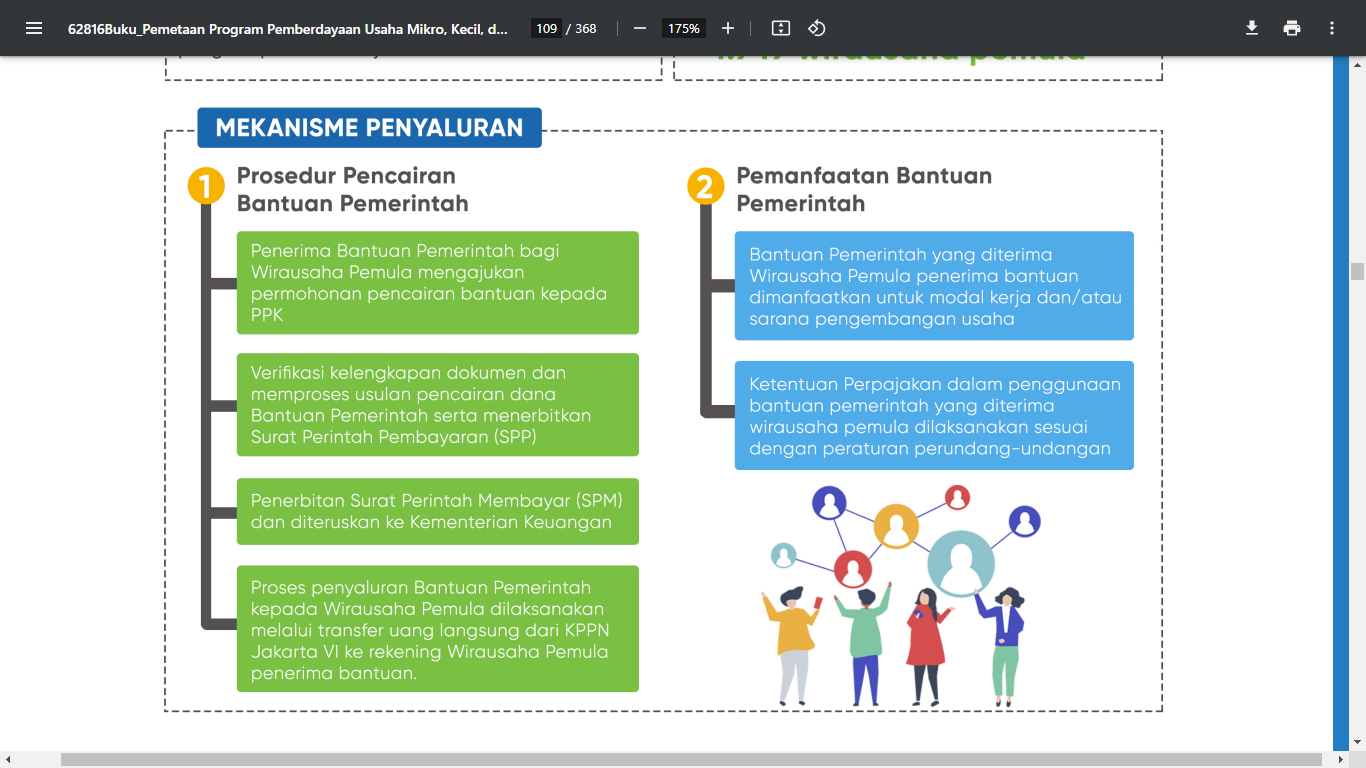1366x768 pixels.
Task: Click blue box starting 'Bantuan Pemerintah yang diterima'
Action: (x=934, y=286)
